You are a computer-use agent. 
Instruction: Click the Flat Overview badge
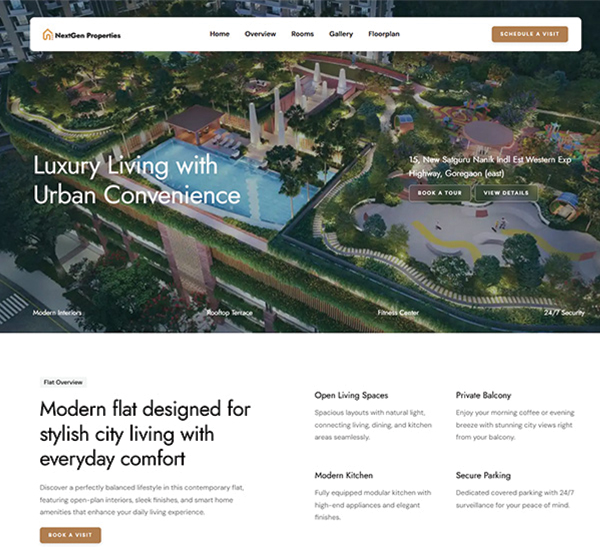[x=63, y=382]
